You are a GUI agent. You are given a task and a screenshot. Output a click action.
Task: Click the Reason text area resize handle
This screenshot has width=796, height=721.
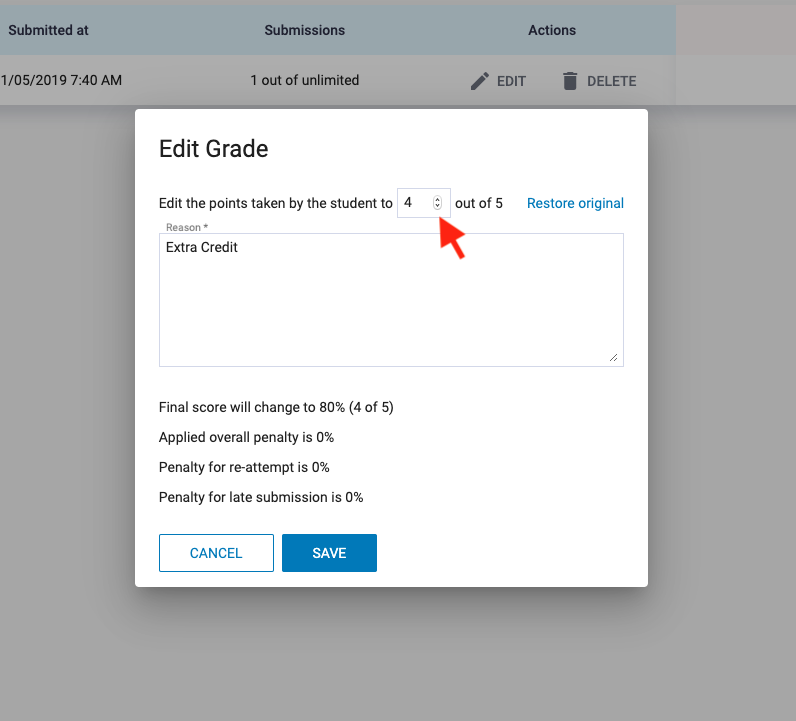[x=613, y=358]
